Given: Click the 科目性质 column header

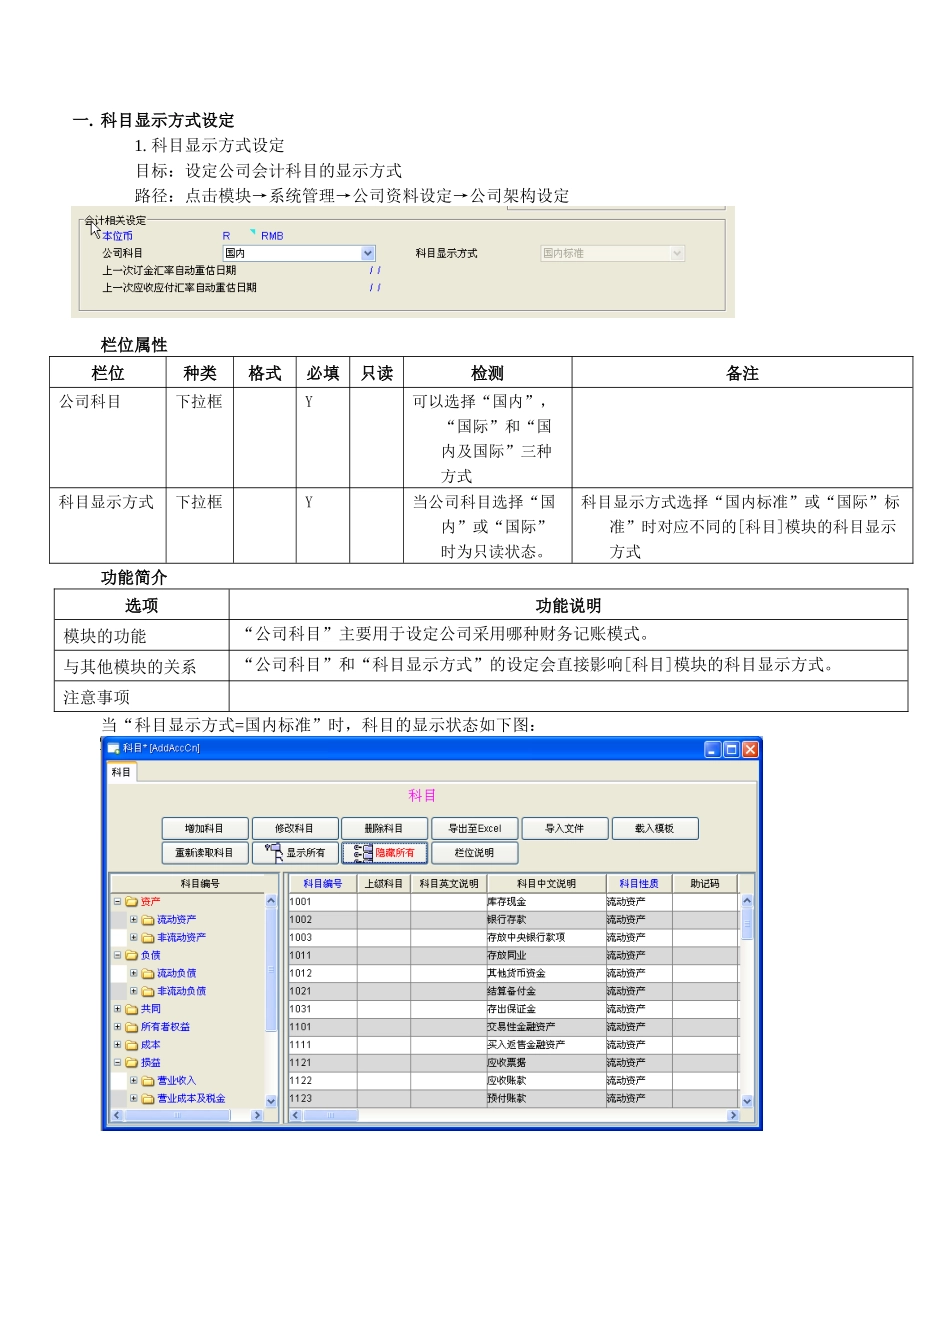Looking at the screenshot, I should tap(639, 884).
